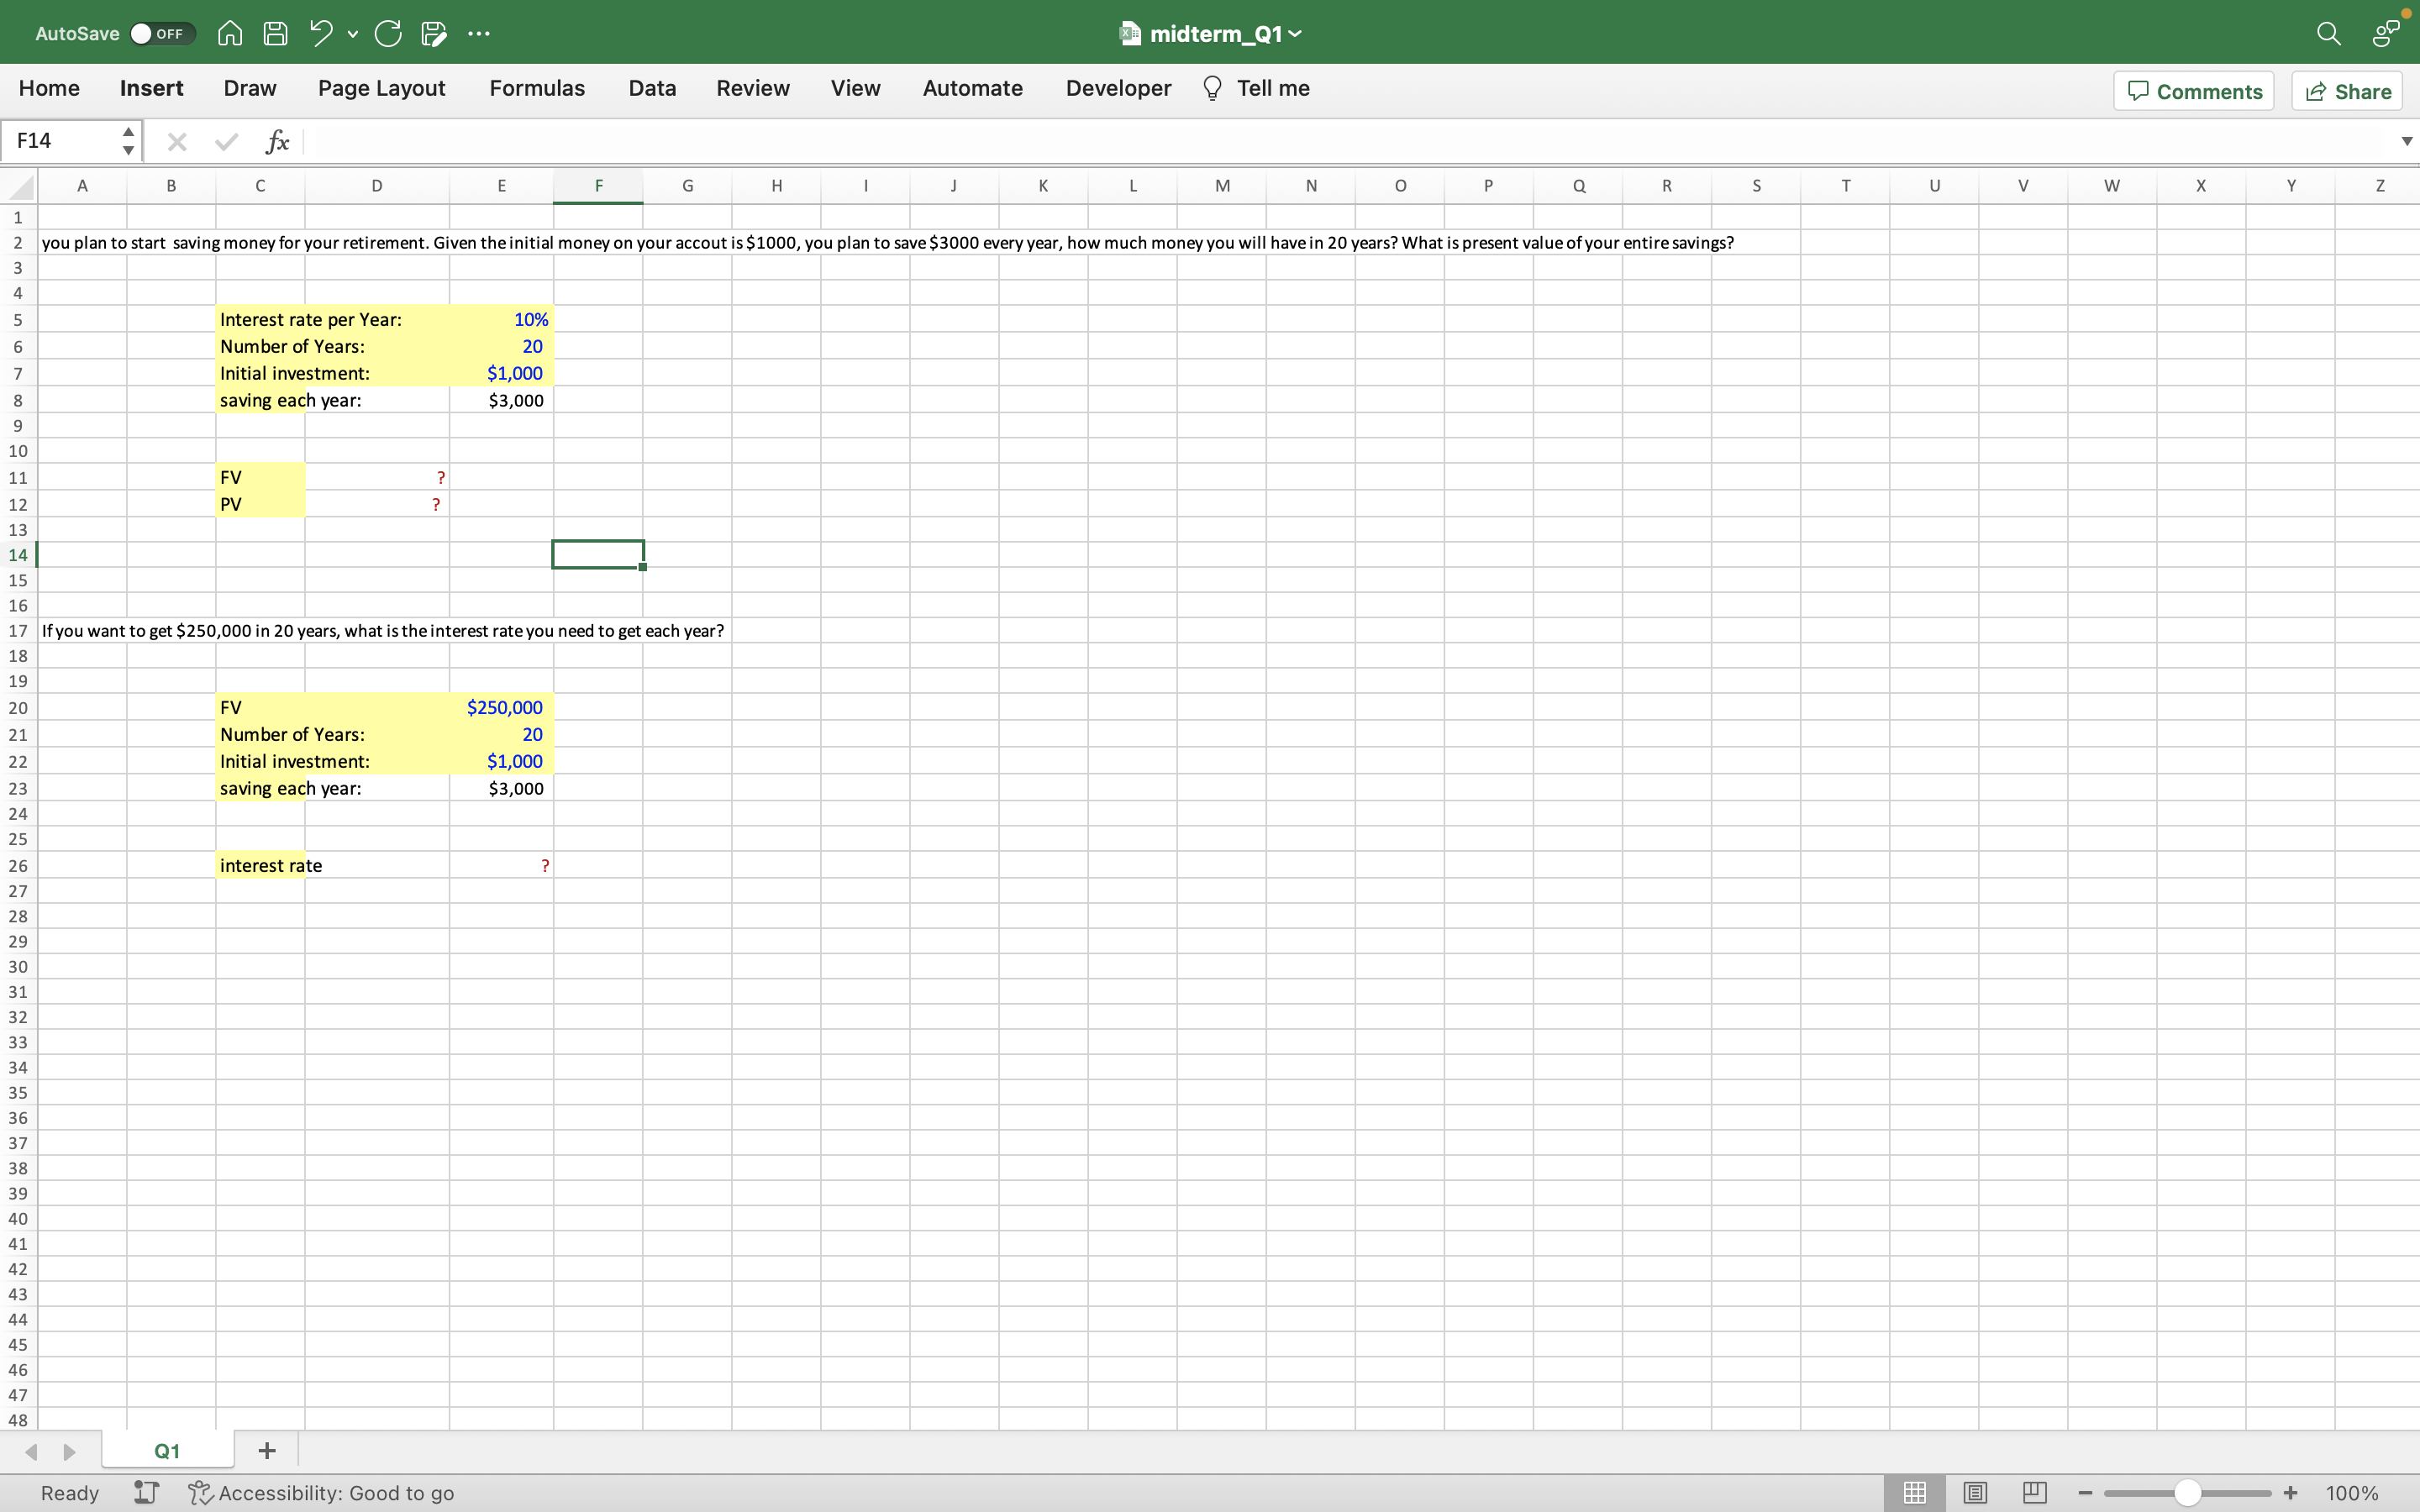Expand the Undo dropdown arrow

[351, 35]
